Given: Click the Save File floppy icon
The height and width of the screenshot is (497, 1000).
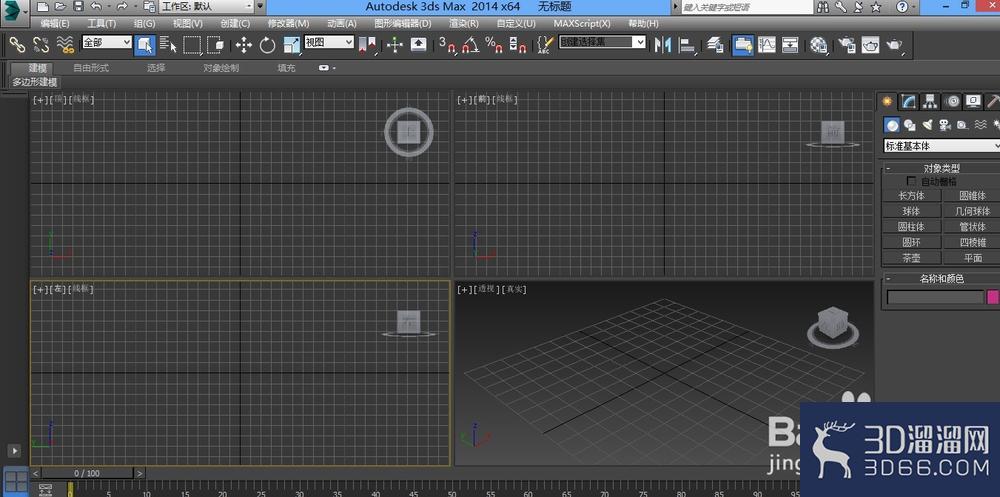Looking at the screenshot, I should [78, 6].
